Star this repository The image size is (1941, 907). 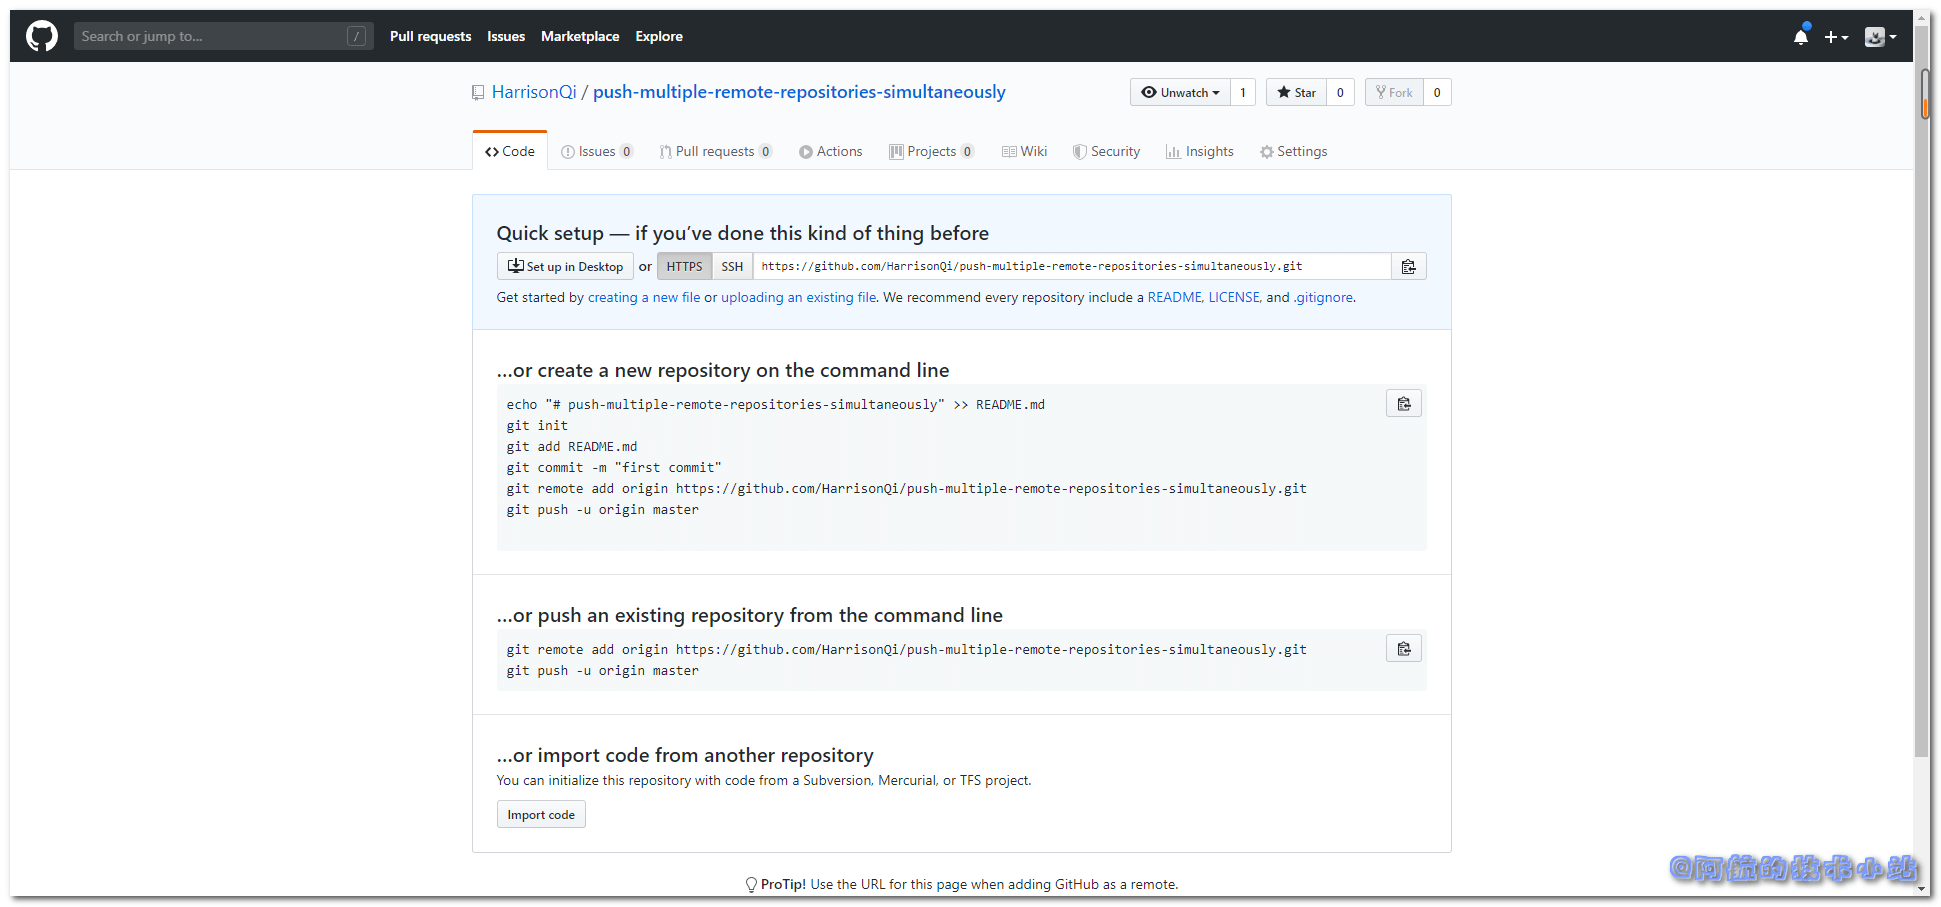(1296, 93)
